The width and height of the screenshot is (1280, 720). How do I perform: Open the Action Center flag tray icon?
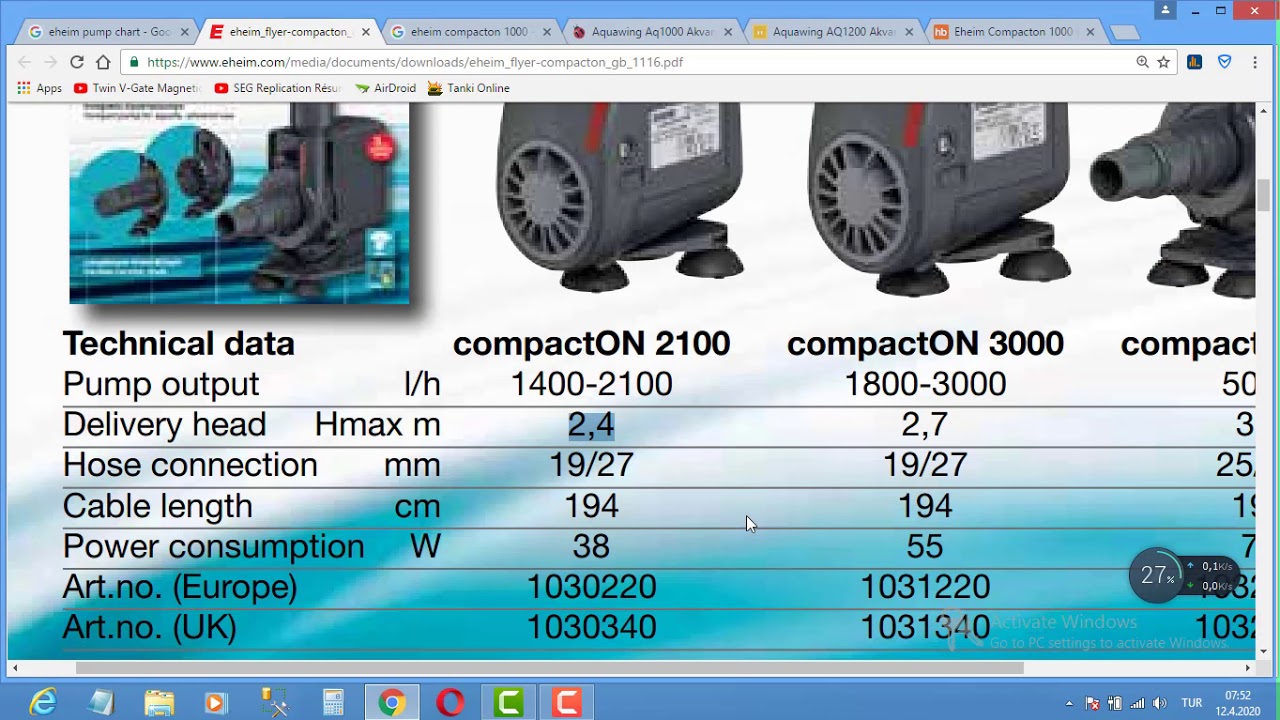[1092, 703]
